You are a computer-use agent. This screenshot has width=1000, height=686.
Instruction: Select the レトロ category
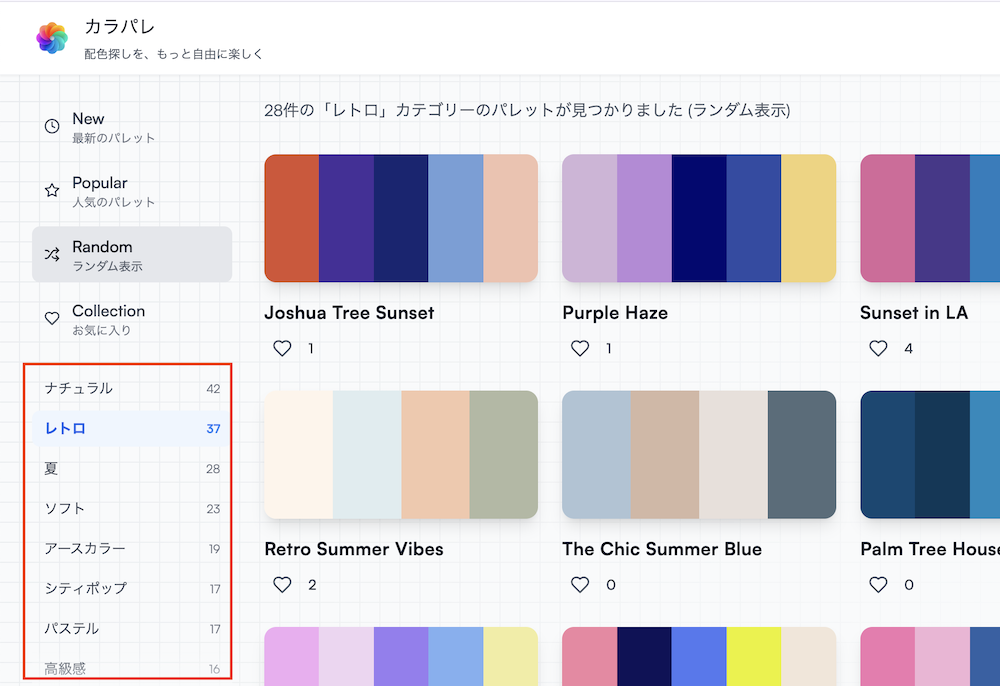(132, 428)
